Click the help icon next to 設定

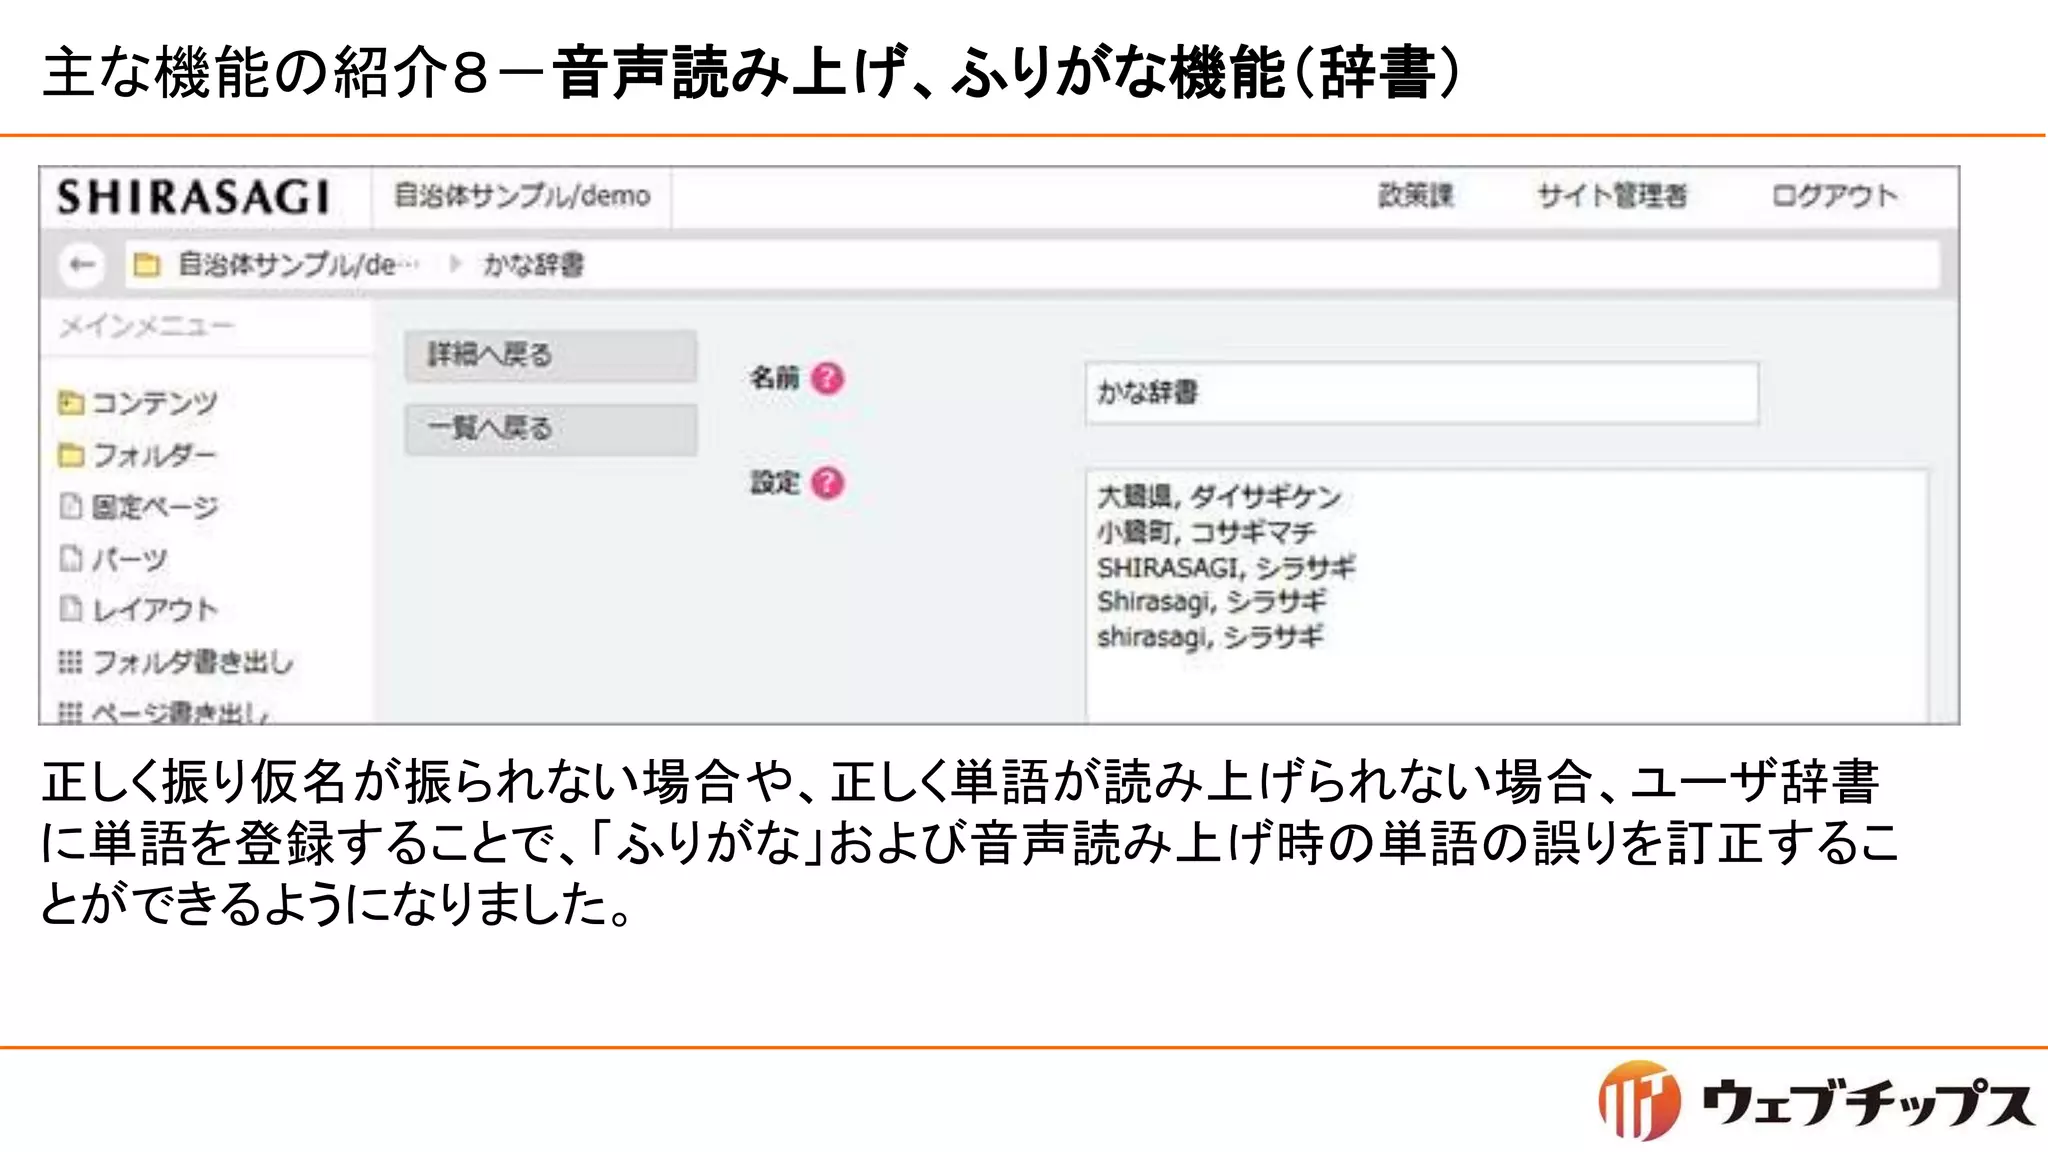[828, 483]
